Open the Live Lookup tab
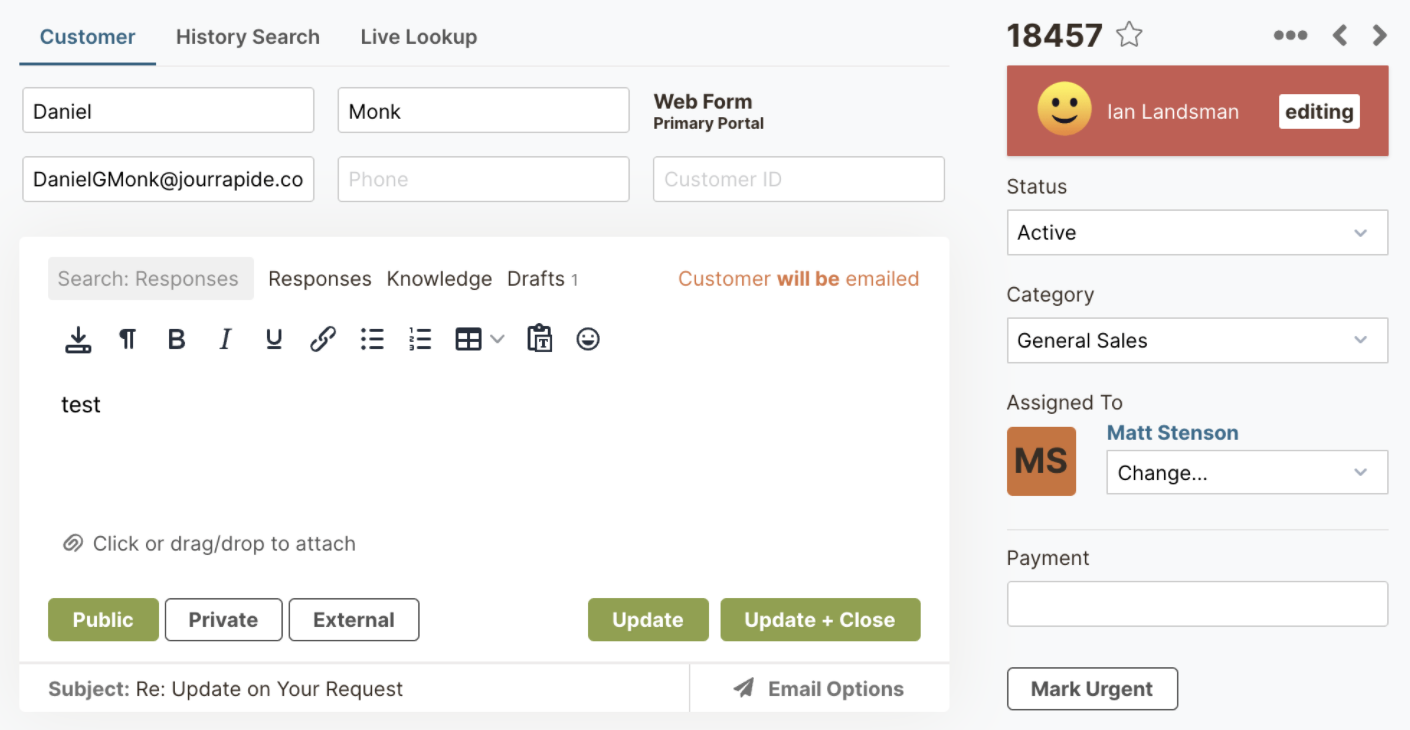 (419, 37)
